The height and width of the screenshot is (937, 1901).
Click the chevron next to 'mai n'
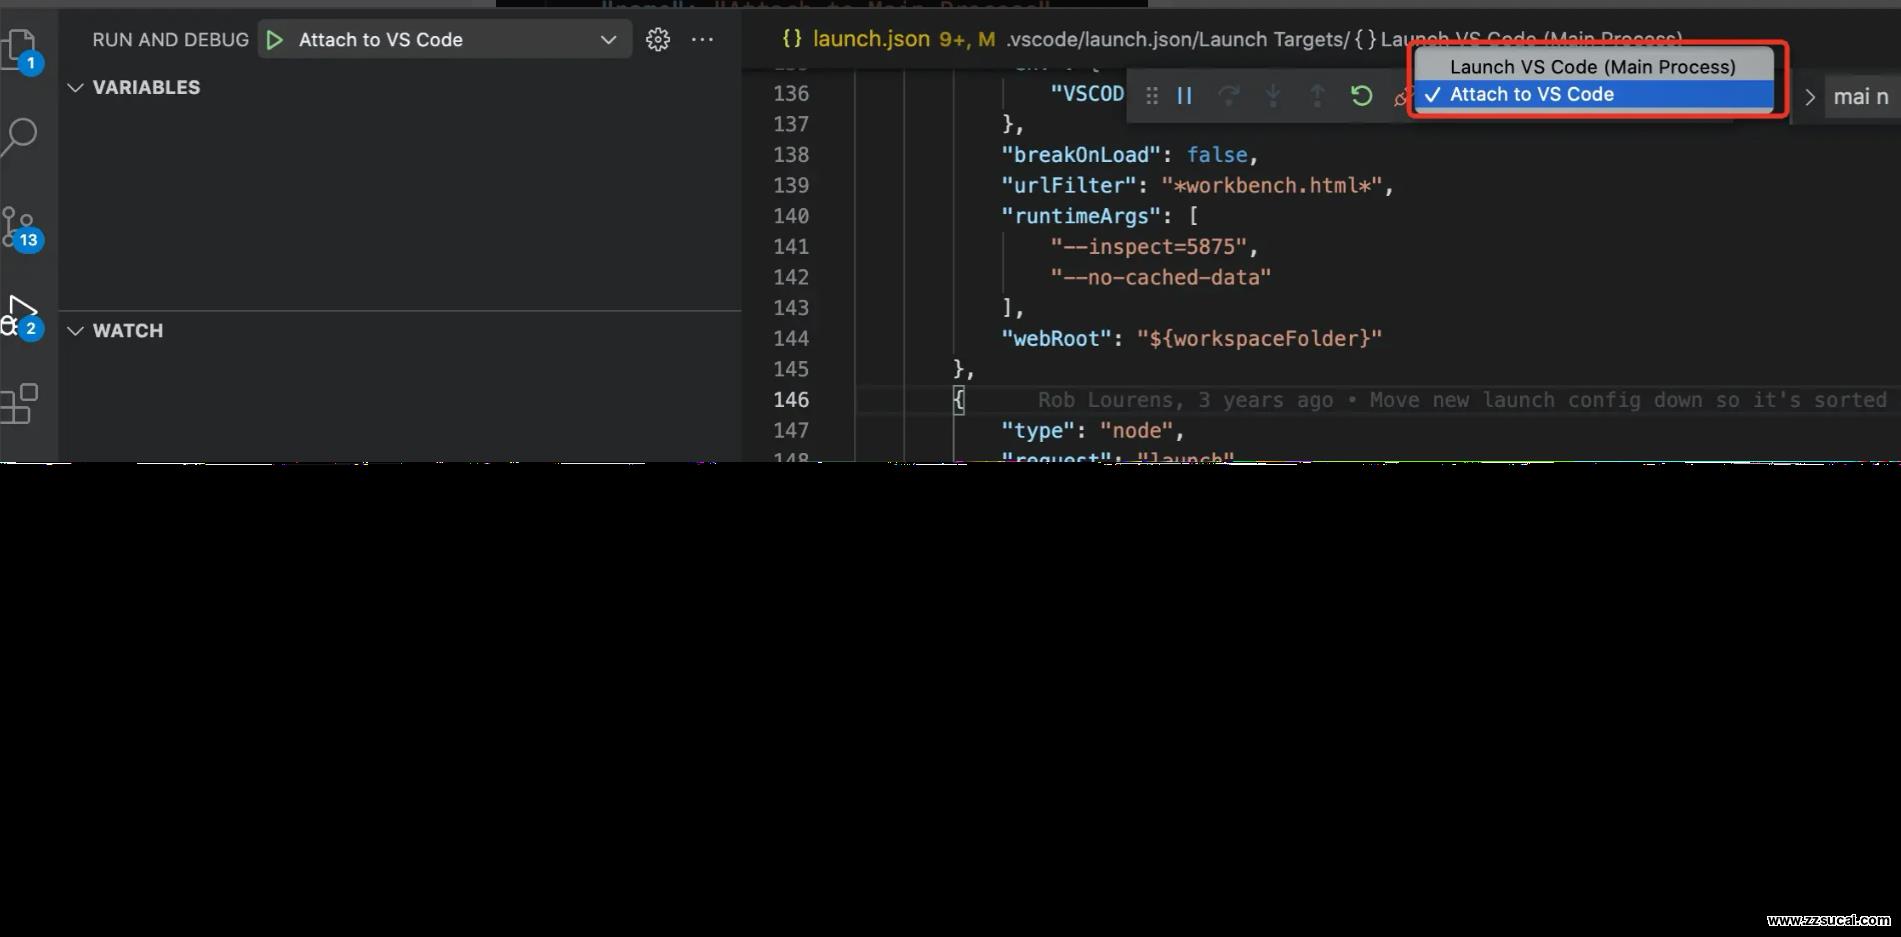coord(1809,97)
